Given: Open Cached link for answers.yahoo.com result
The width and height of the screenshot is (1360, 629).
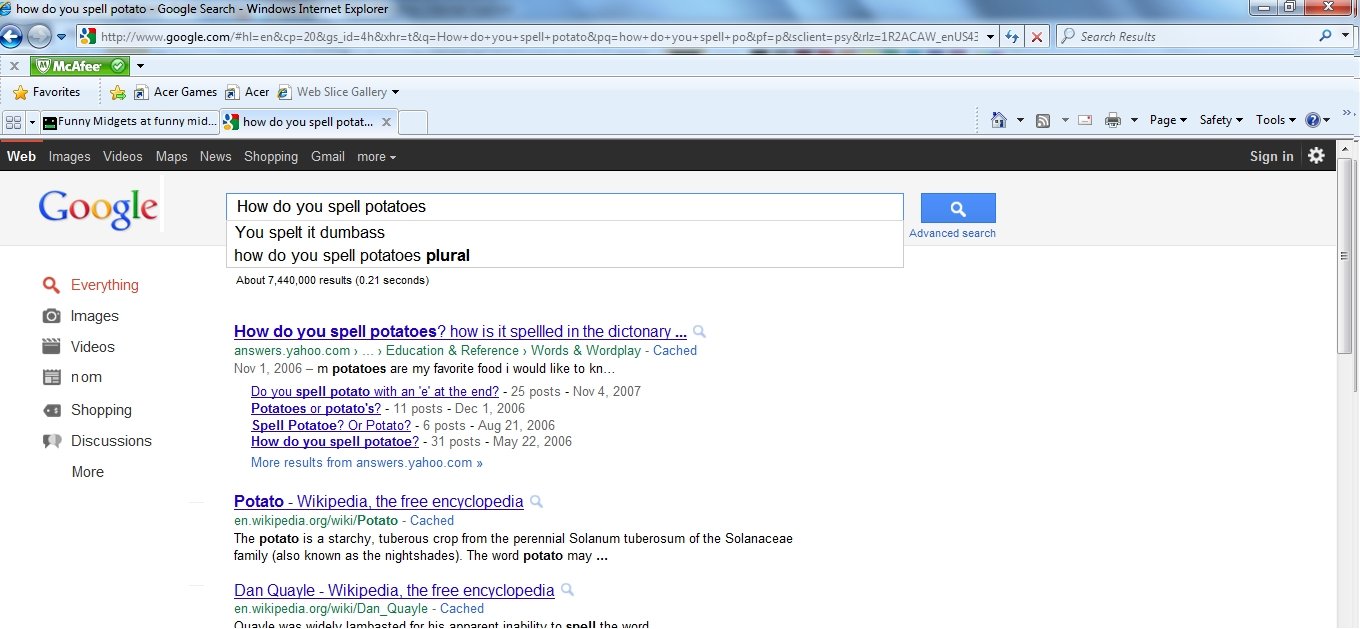Looking at the screenshot, I should 675,351.
